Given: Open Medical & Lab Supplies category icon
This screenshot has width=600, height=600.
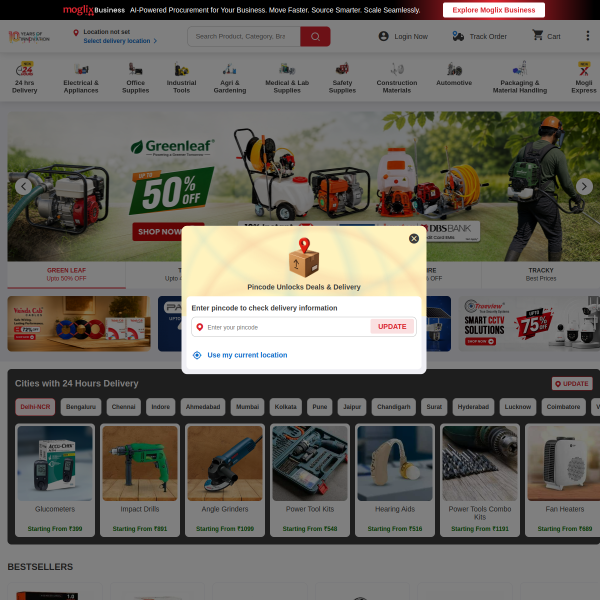Looking at the screenshot, I should coord(287,69).
